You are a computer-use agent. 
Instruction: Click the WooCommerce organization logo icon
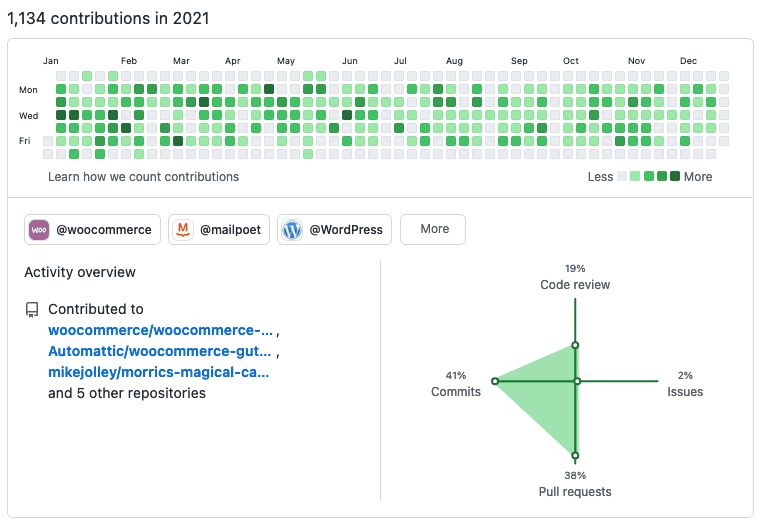tap(39, 230)
